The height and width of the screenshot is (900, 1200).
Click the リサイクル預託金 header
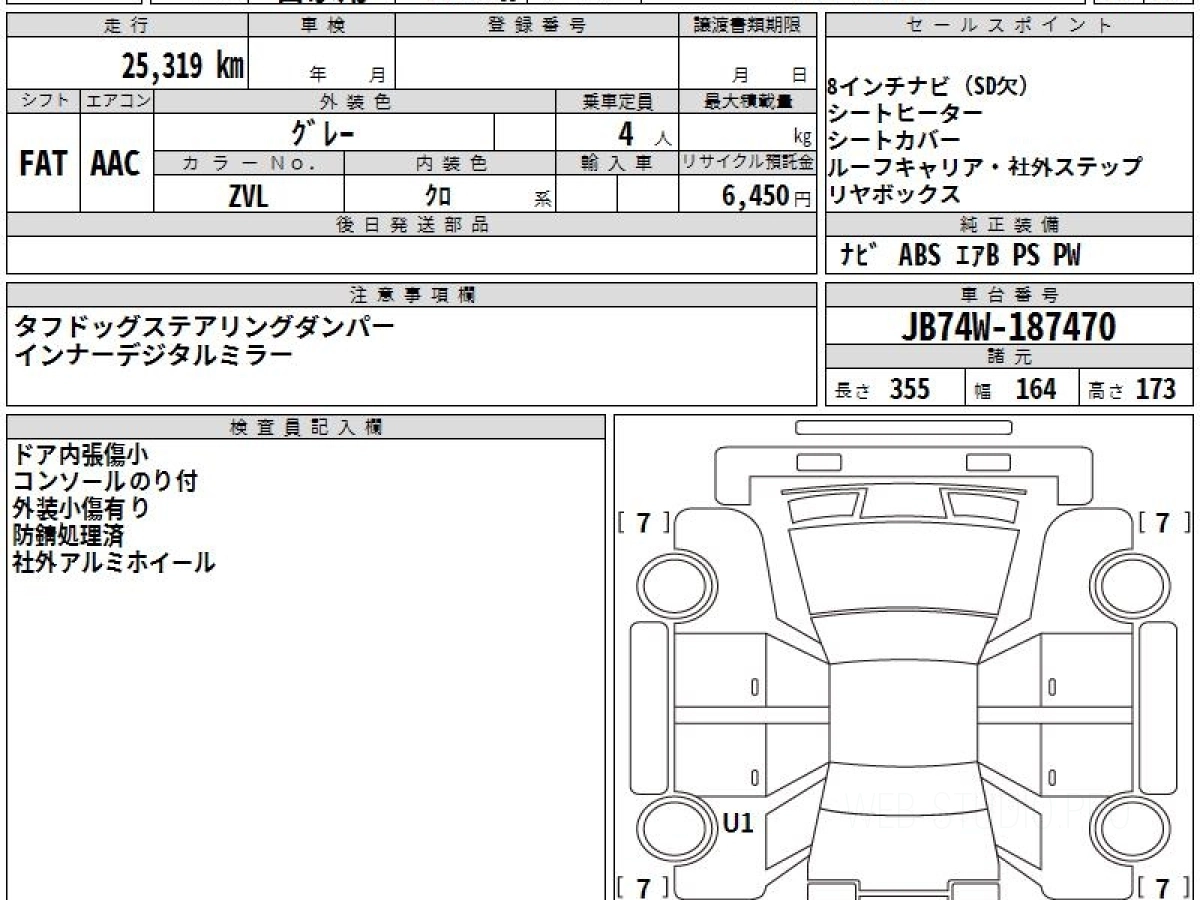click(x=747, y=163)
